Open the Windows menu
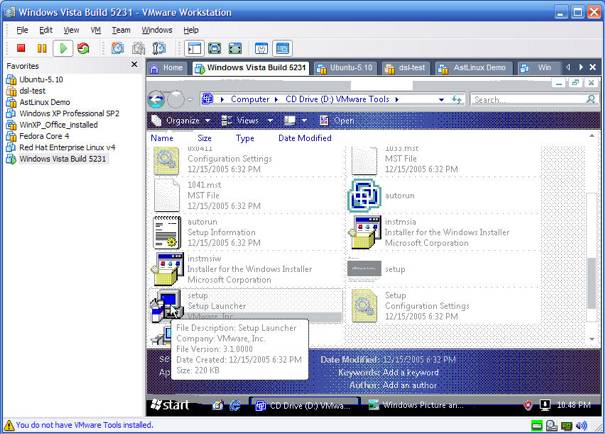 coord(157,30)
